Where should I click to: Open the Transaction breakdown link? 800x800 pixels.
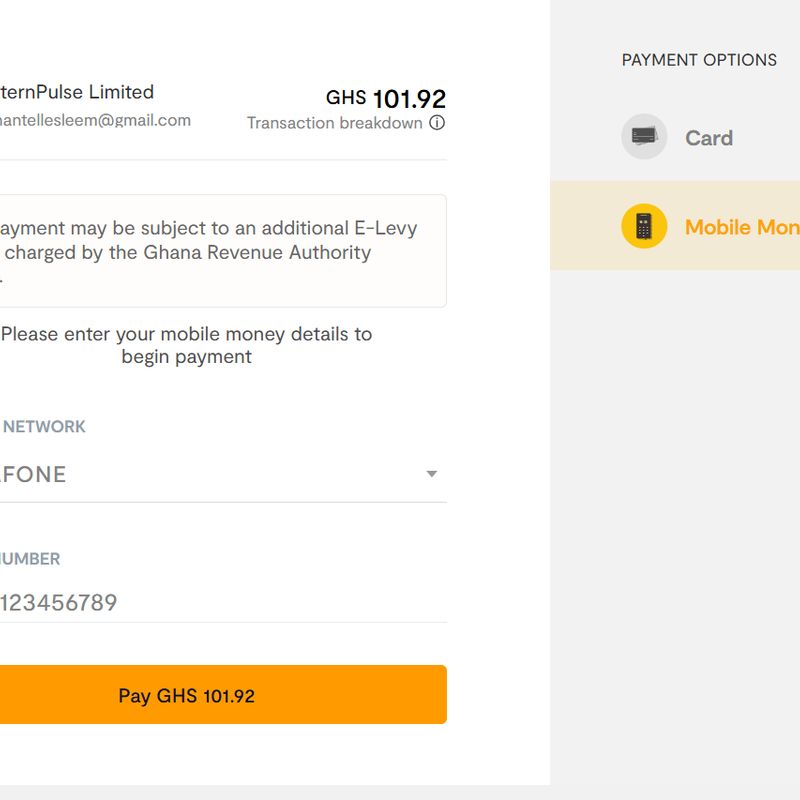pyautogui.click(x=335, y=123)
